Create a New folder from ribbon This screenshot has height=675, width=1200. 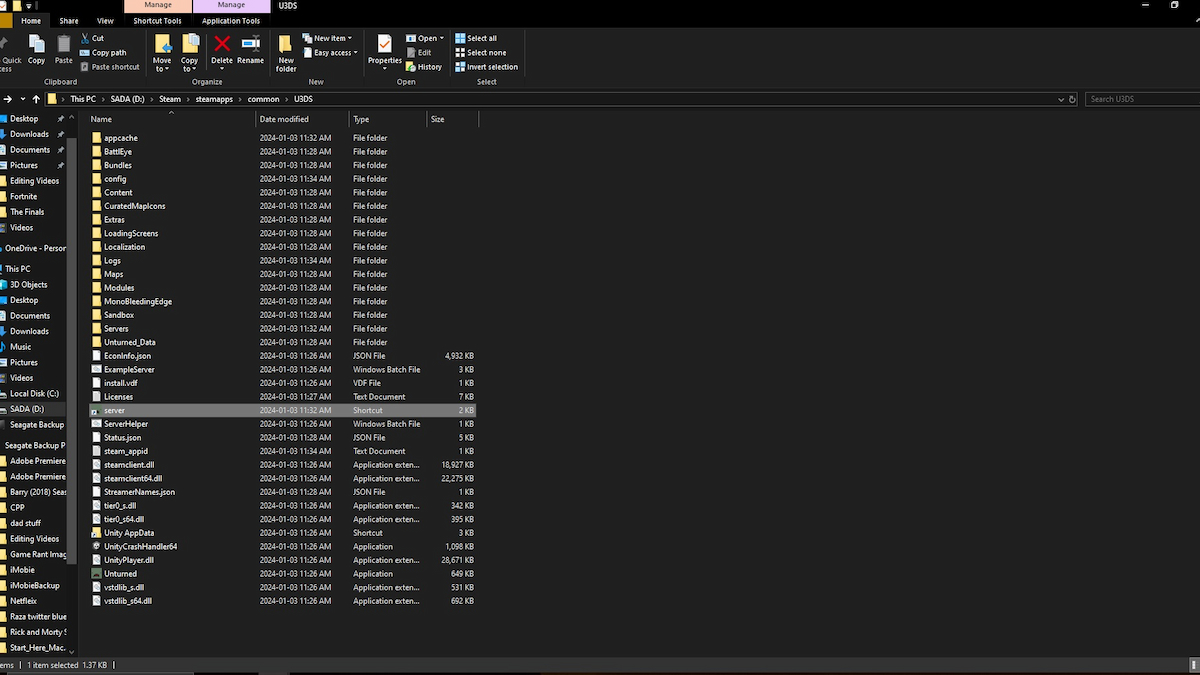[286, 50]
